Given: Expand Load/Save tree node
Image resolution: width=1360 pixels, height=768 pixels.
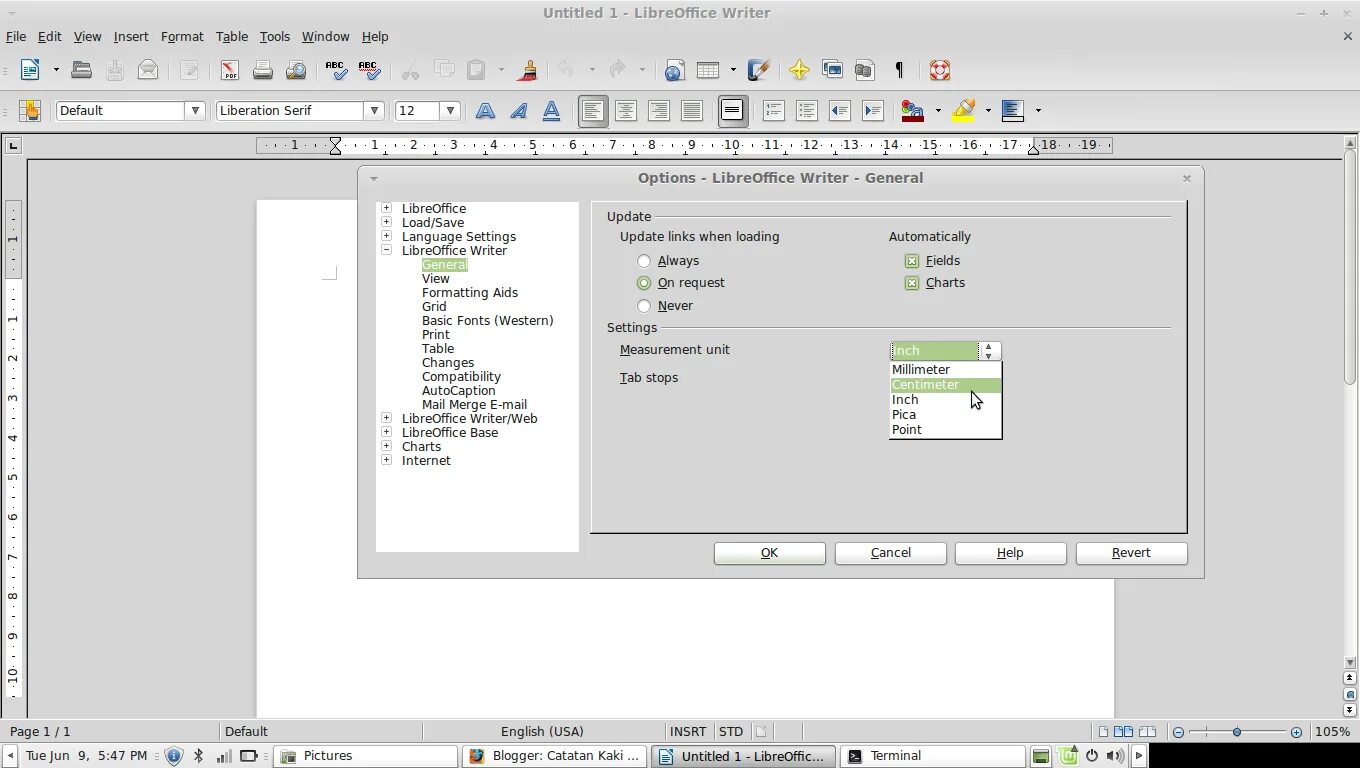Looking at the screenshot, I should click(386, 222).
